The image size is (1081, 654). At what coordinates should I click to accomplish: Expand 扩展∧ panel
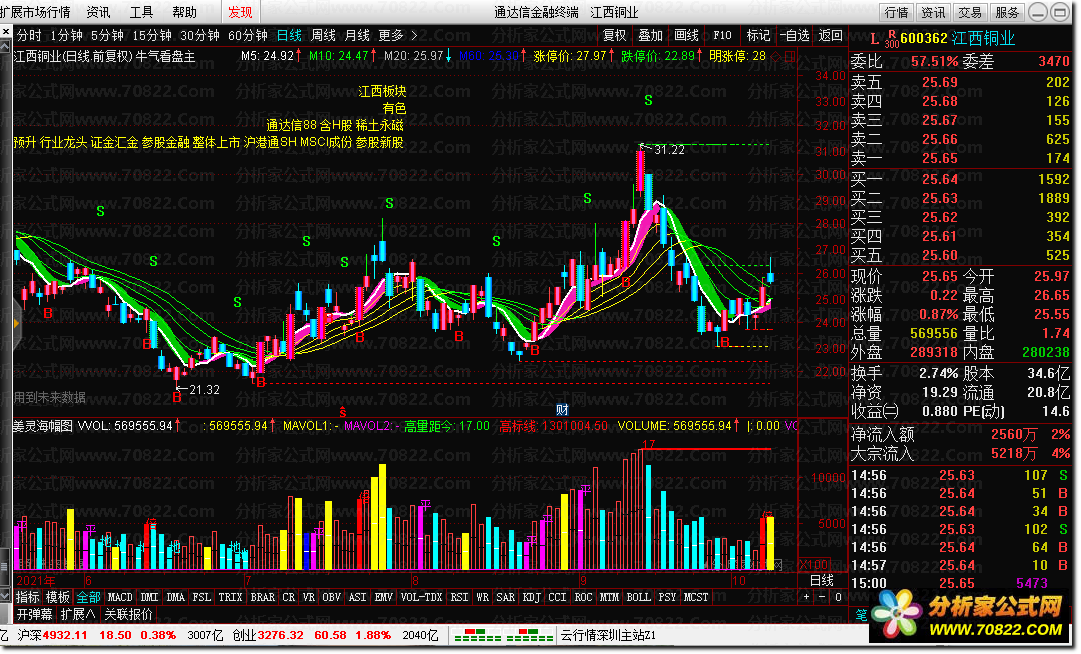point(78,614)
